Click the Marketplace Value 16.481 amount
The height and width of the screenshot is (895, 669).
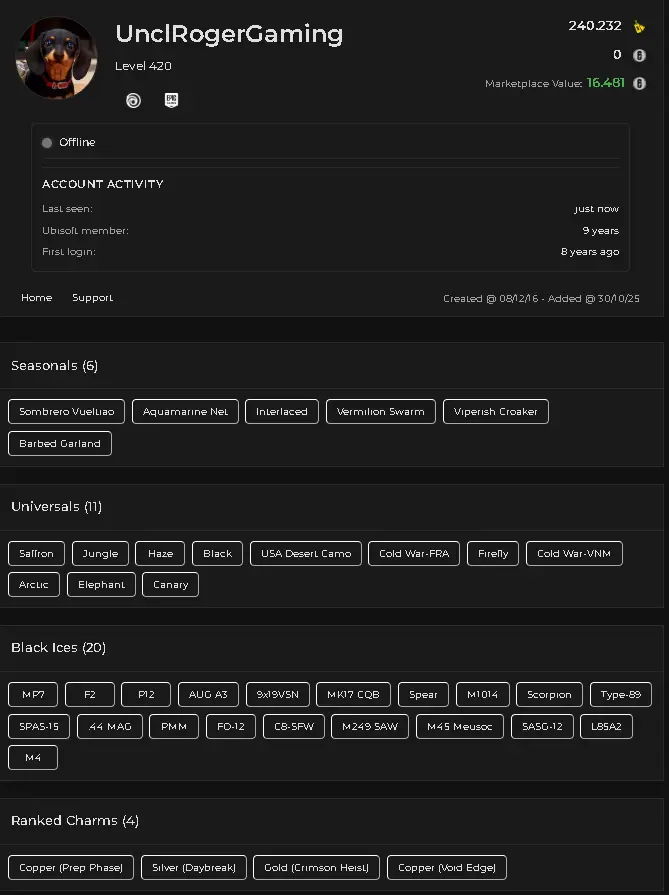point(606,83)
